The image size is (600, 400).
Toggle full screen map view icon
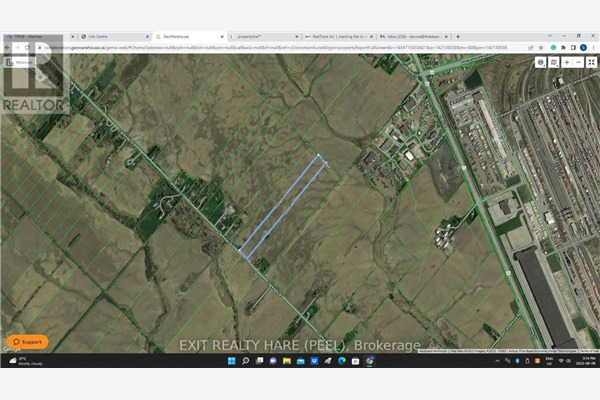(x=592, y=62)
